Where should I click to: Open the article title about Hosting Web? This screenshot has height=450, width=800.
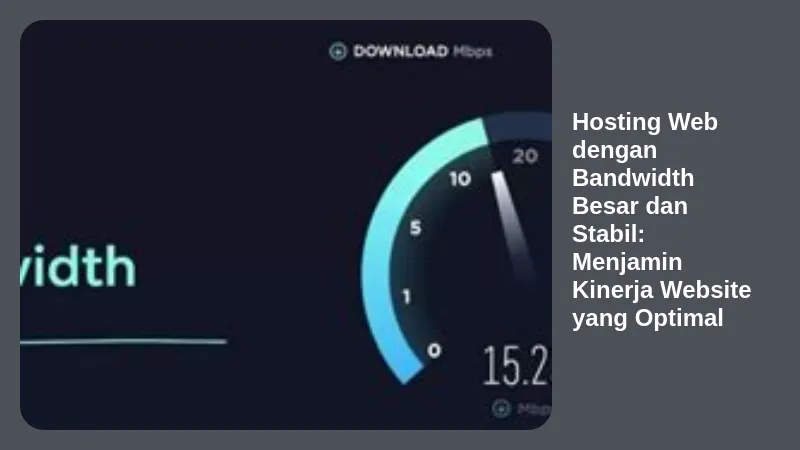661,219
